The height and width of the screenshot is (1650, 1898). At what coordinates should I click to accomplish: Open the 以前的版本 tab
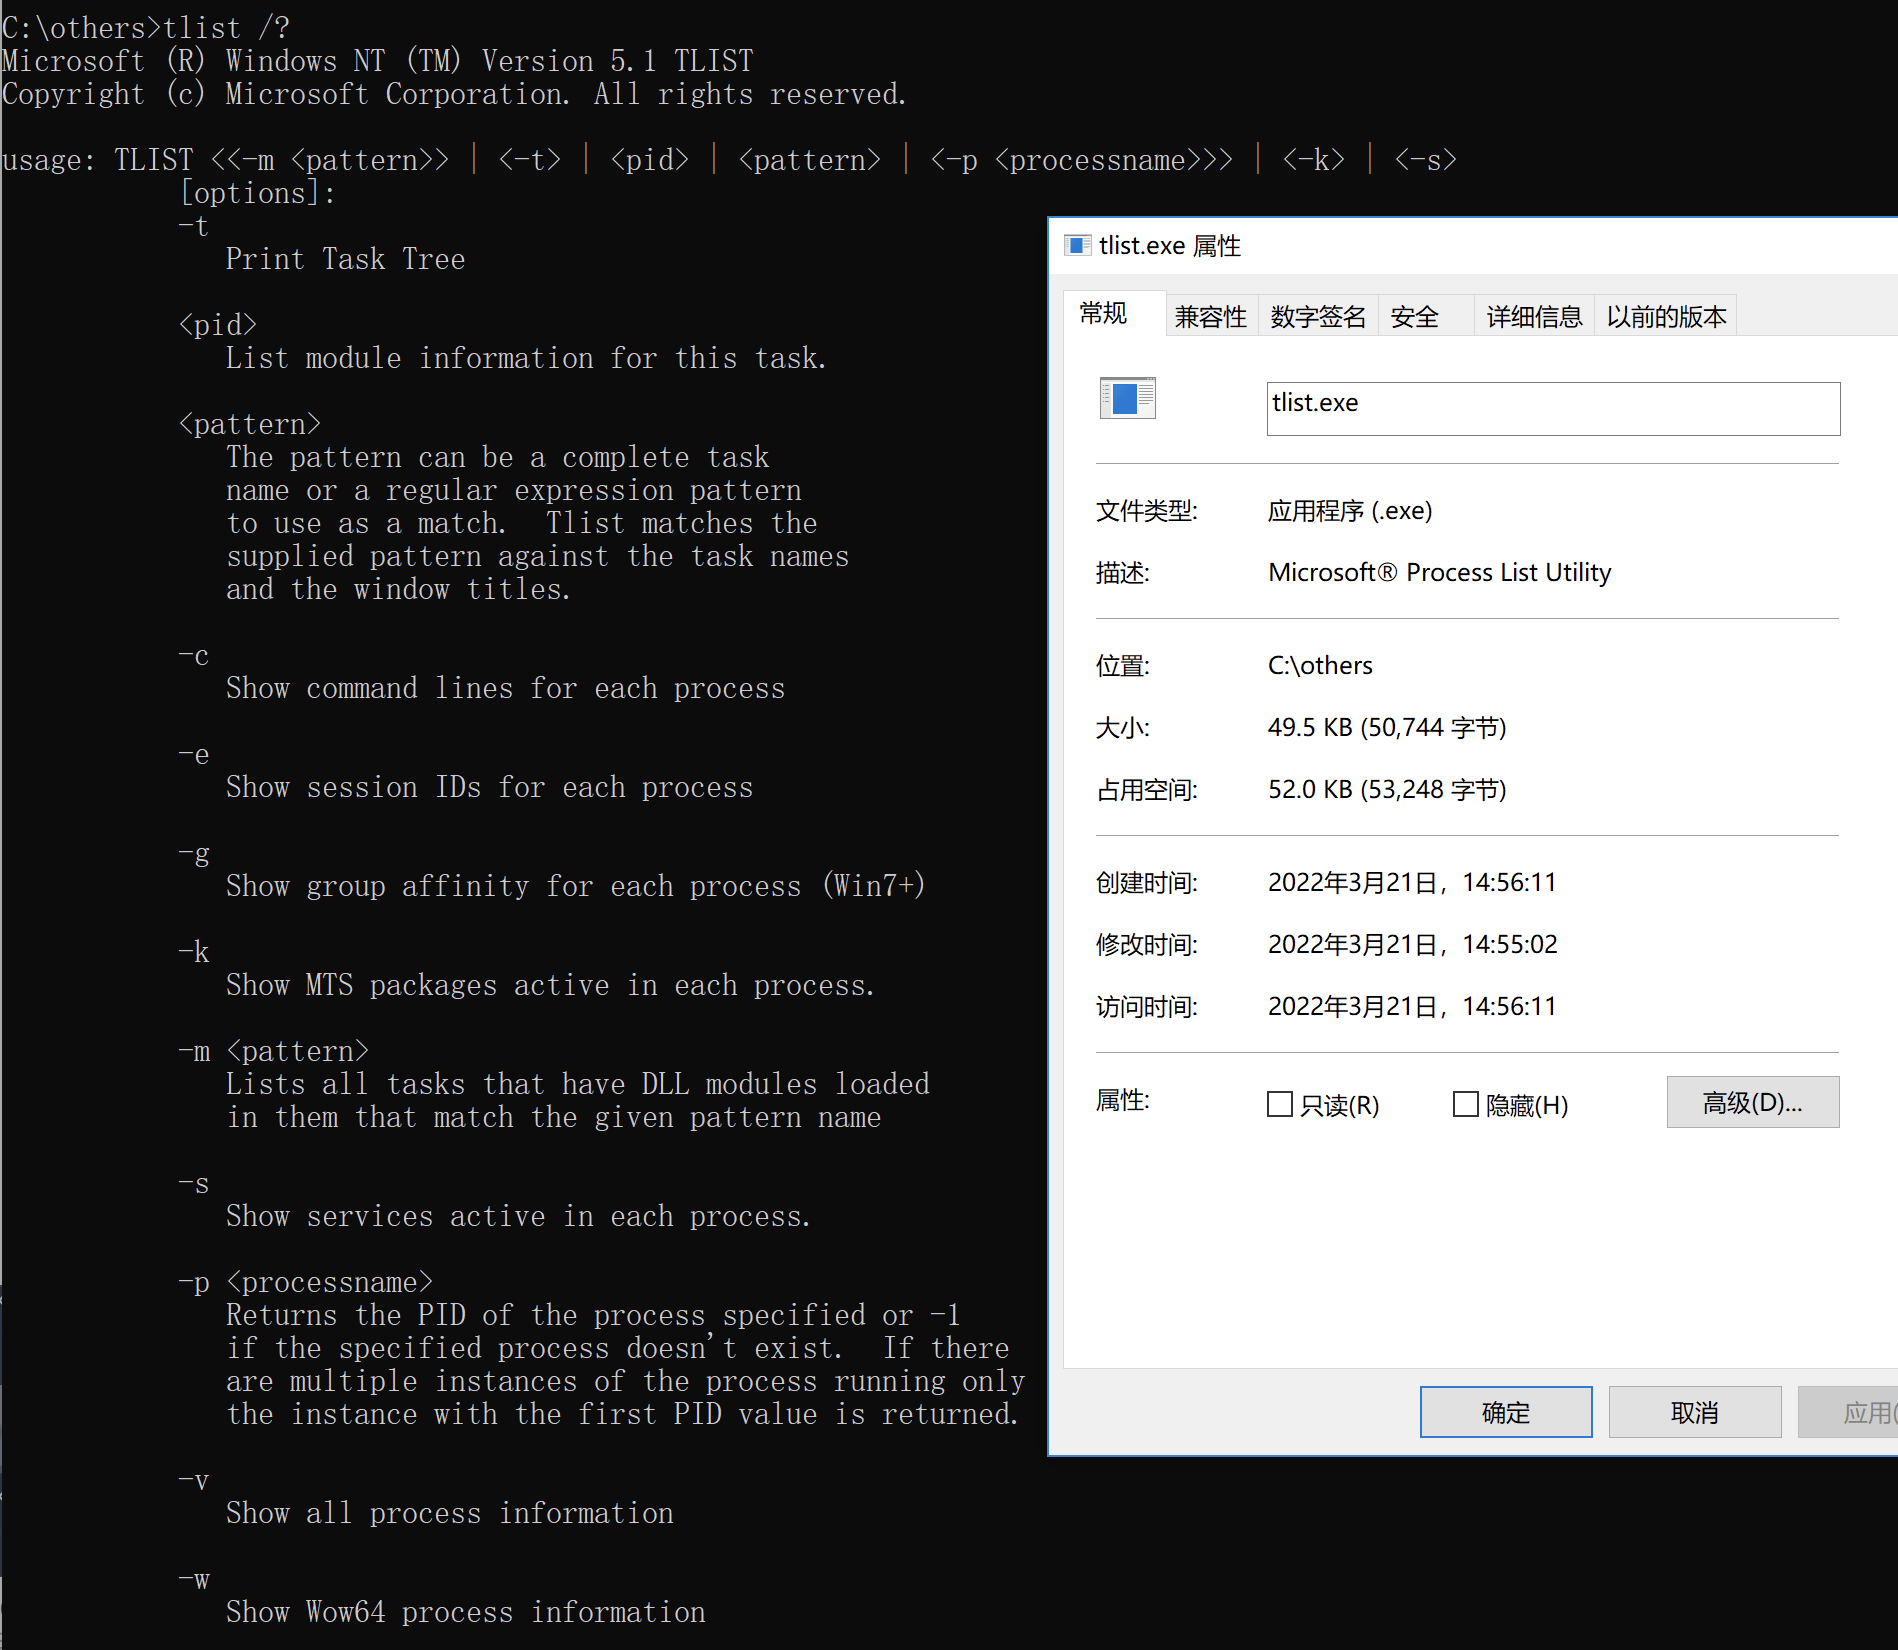point(1666,317)
